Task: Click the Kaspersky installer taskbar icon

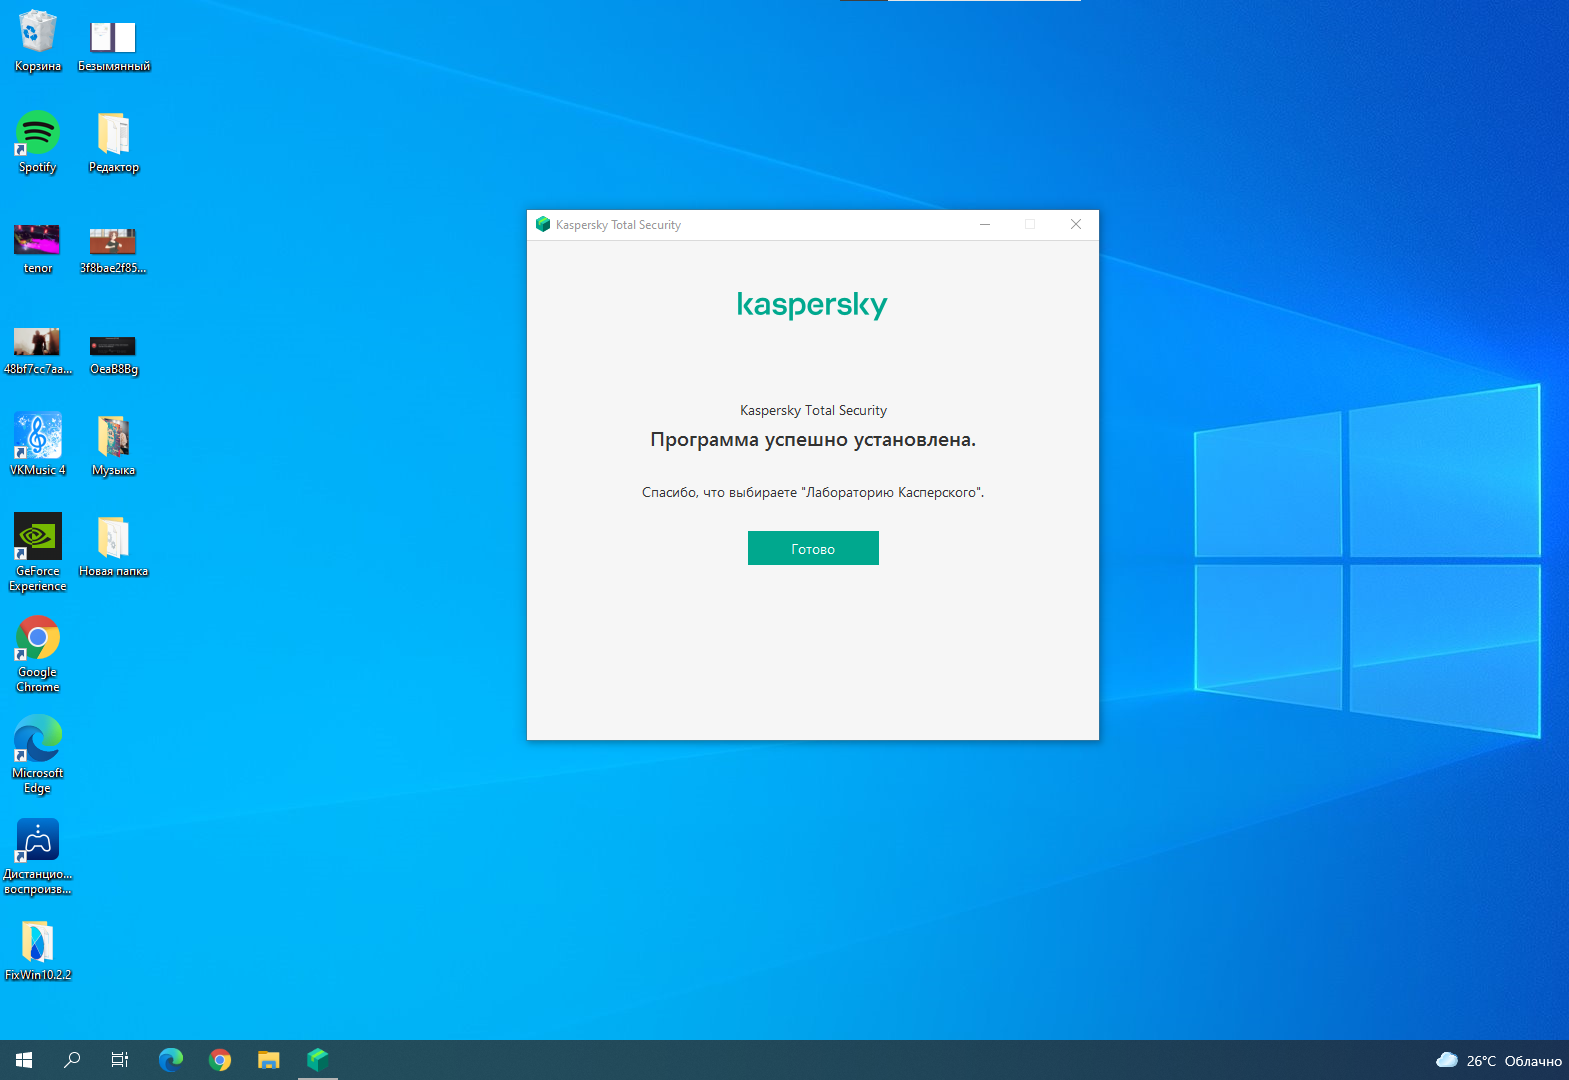Action: click(318, 1060)
